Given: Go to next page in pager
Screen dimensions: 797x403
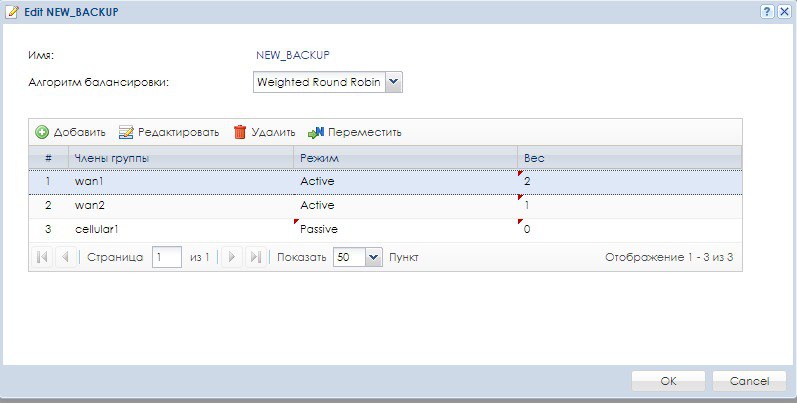Looking at the screenshot, I should [233, 257].
